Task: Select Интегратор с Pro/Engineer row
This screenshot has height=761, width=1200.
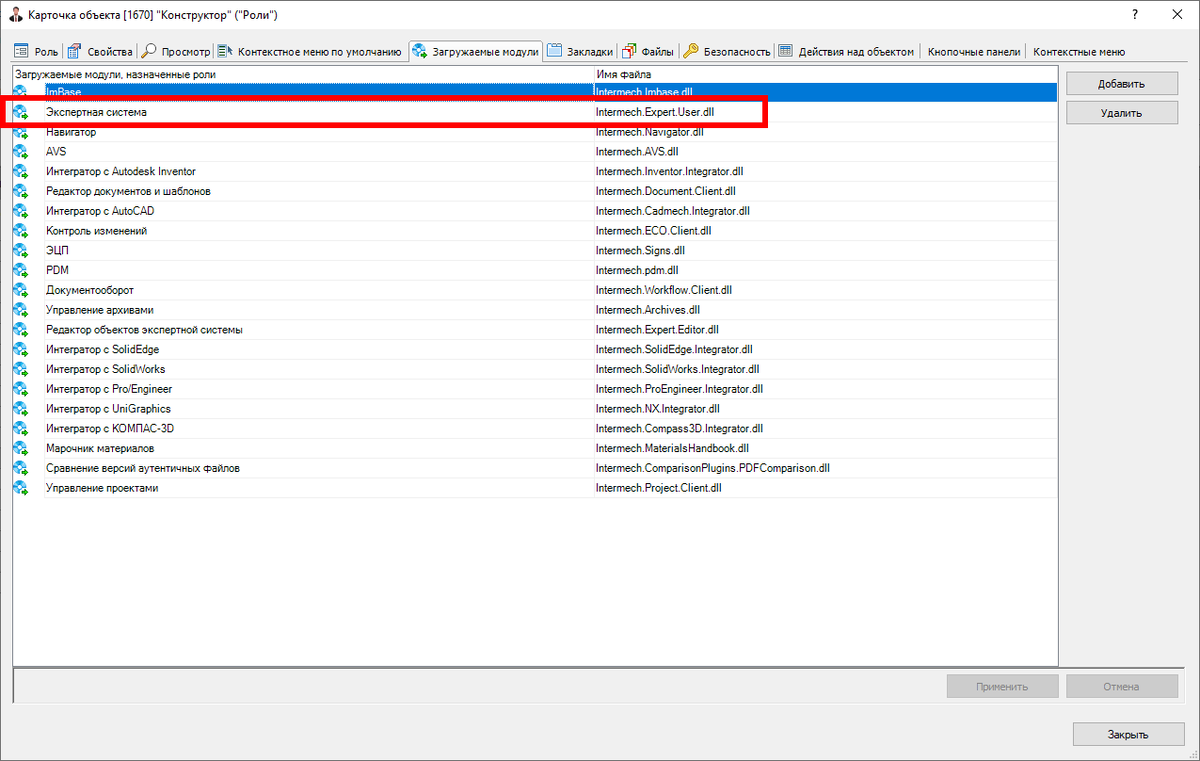Action: pos(535,389)
